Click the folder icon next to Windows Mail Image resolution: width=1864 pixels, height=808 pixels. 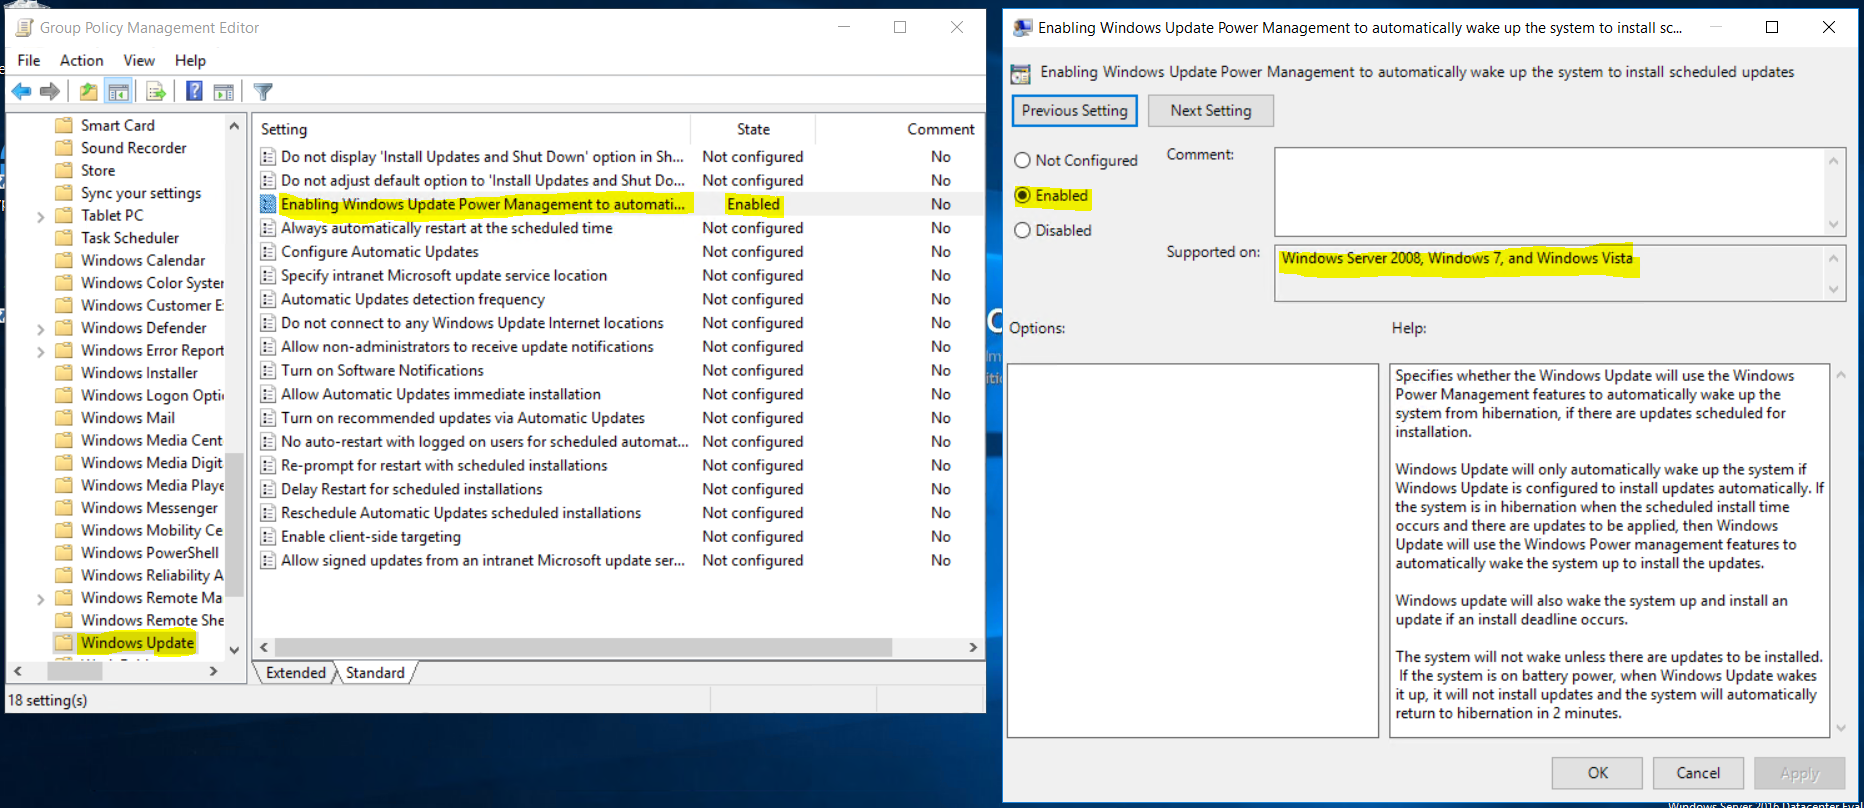[64, 418]
